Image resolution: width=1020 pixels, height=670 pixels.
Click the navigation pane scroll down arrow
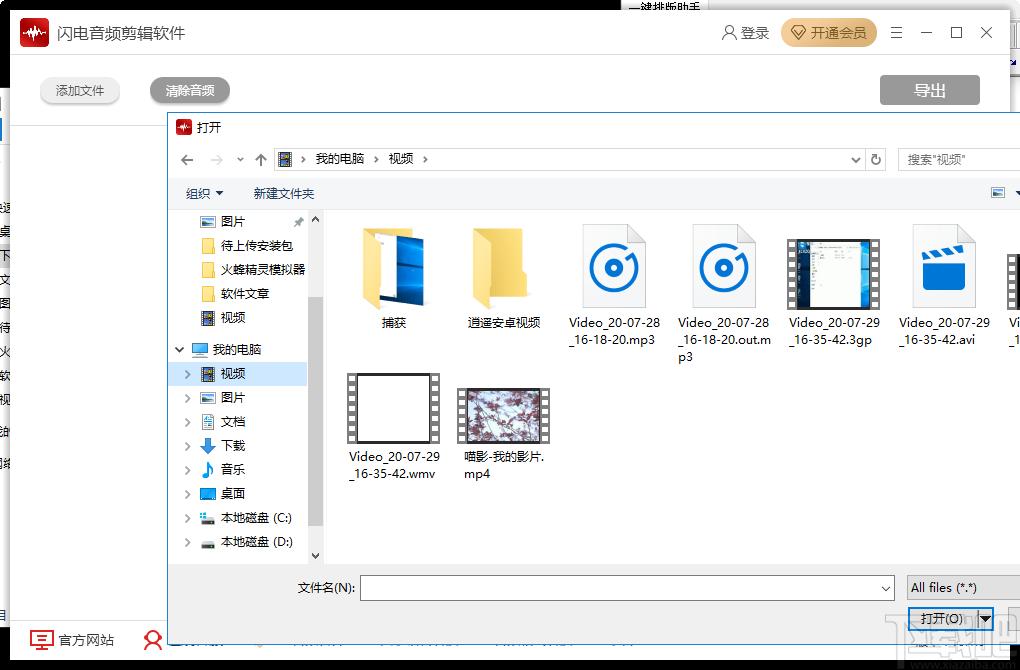[x=315, y=556]
